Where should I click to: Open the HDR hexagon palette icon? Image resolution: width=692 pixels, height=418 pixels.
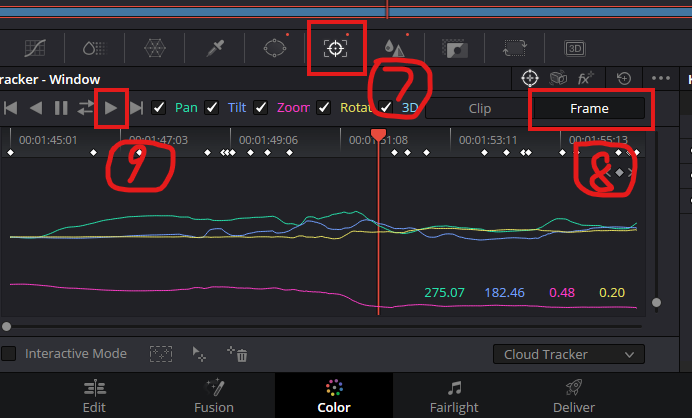pos(155,48)
